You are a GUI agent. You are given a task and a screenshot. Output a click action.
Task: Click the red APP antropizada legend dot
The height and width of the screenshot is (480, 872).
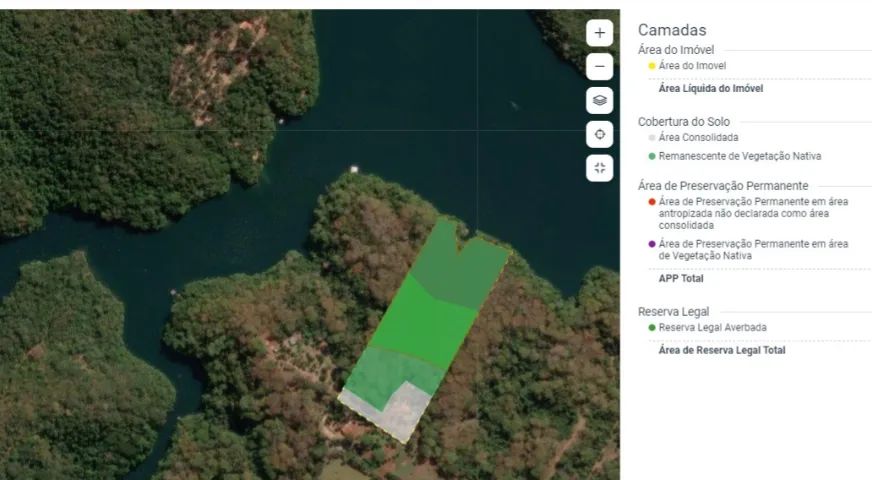(x=652, y=202)
